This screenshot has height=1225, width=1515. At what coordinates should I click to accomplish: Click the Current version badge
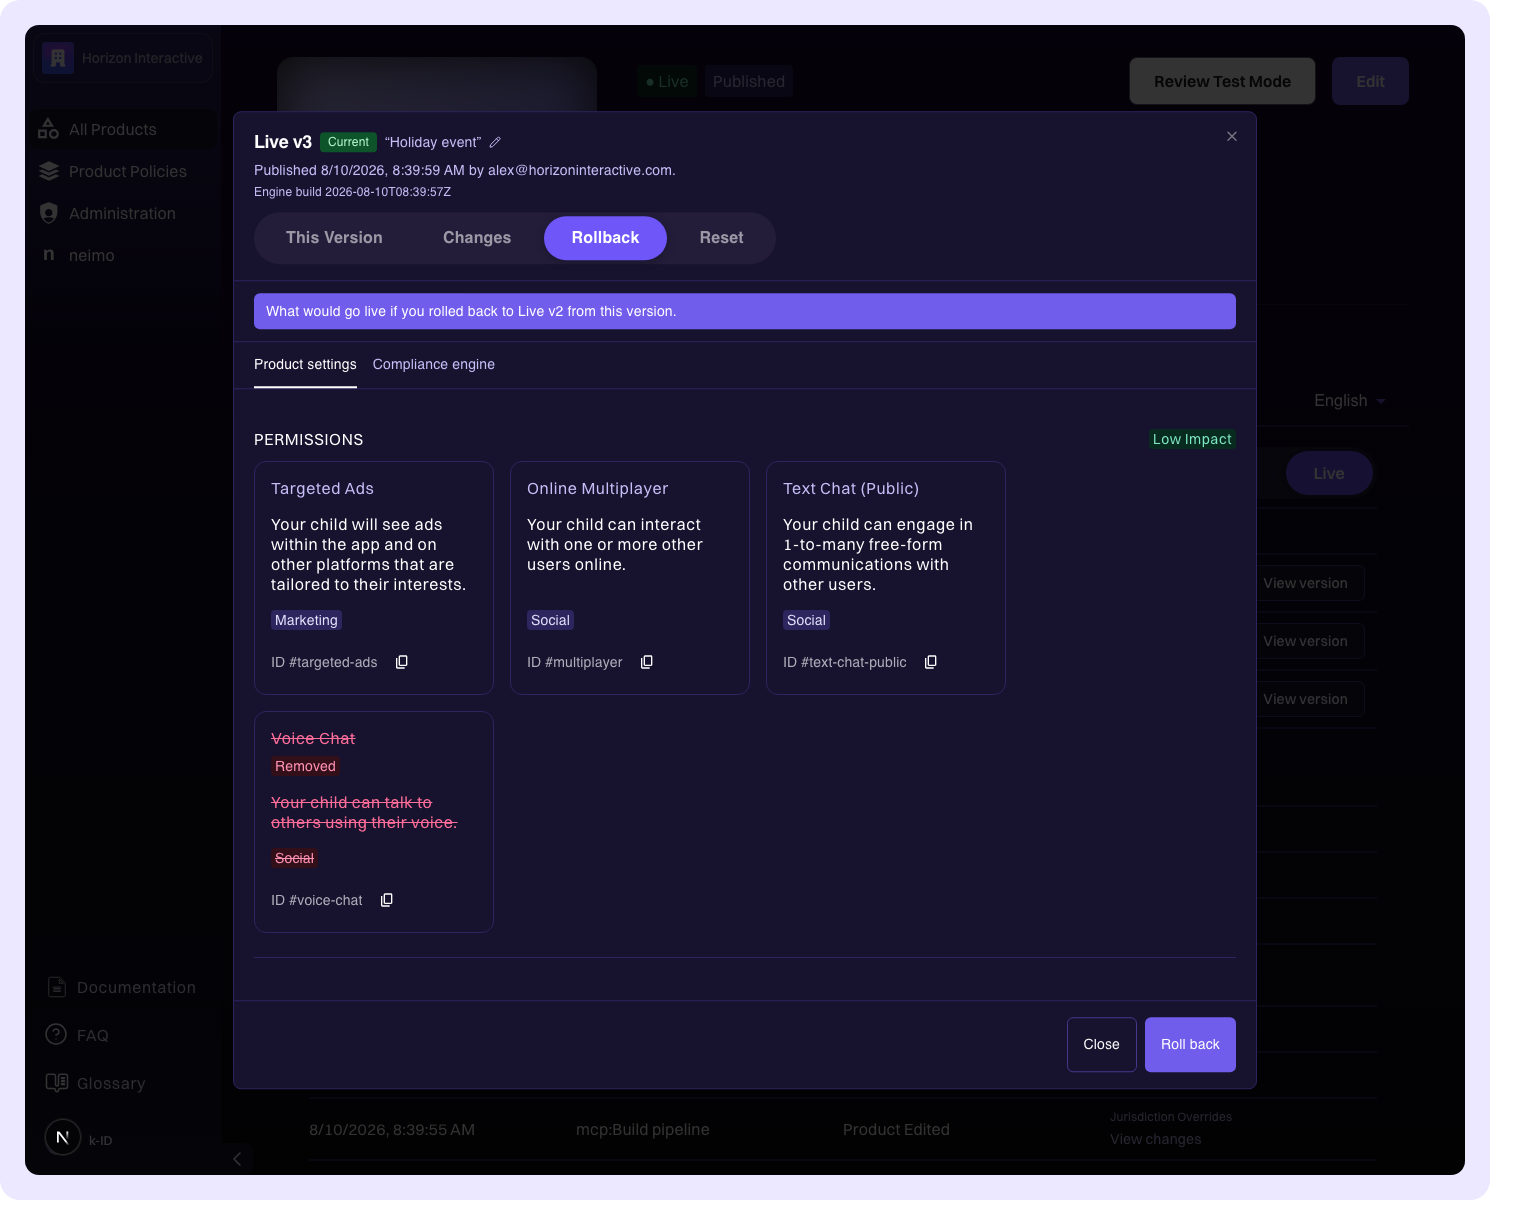coord(348,142)
